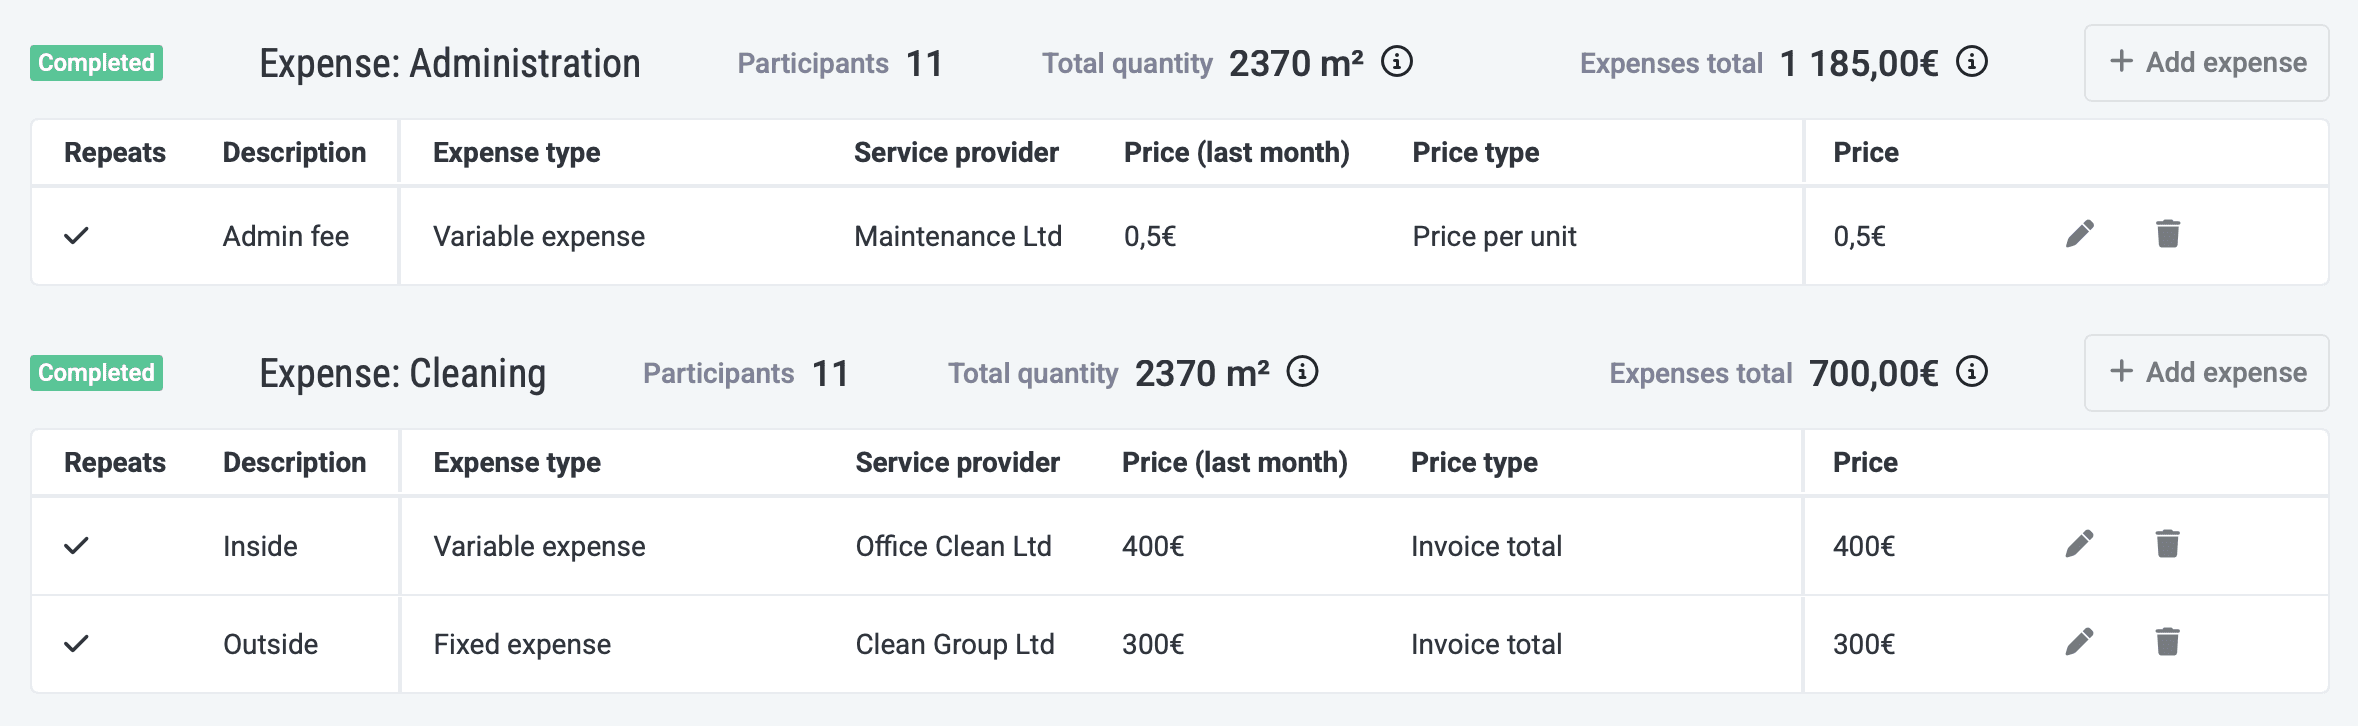Edit the Inside cleaning expense
The height and width of the screenshot is (726, 2358).
pos(2080,544)
